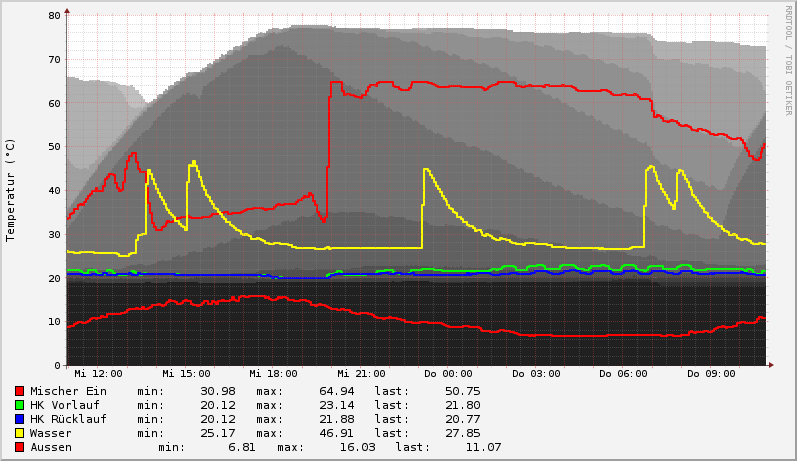The width and height of the screenshot is (797, 461).
Task: Select the Wasser legend label
Action: point(51,433)
